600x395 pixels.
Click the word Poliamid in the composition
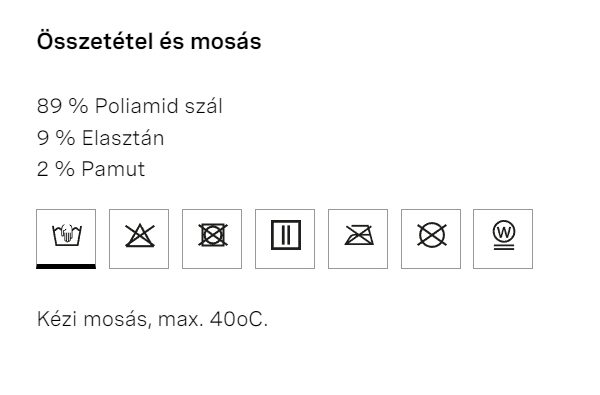pos(137,106)
